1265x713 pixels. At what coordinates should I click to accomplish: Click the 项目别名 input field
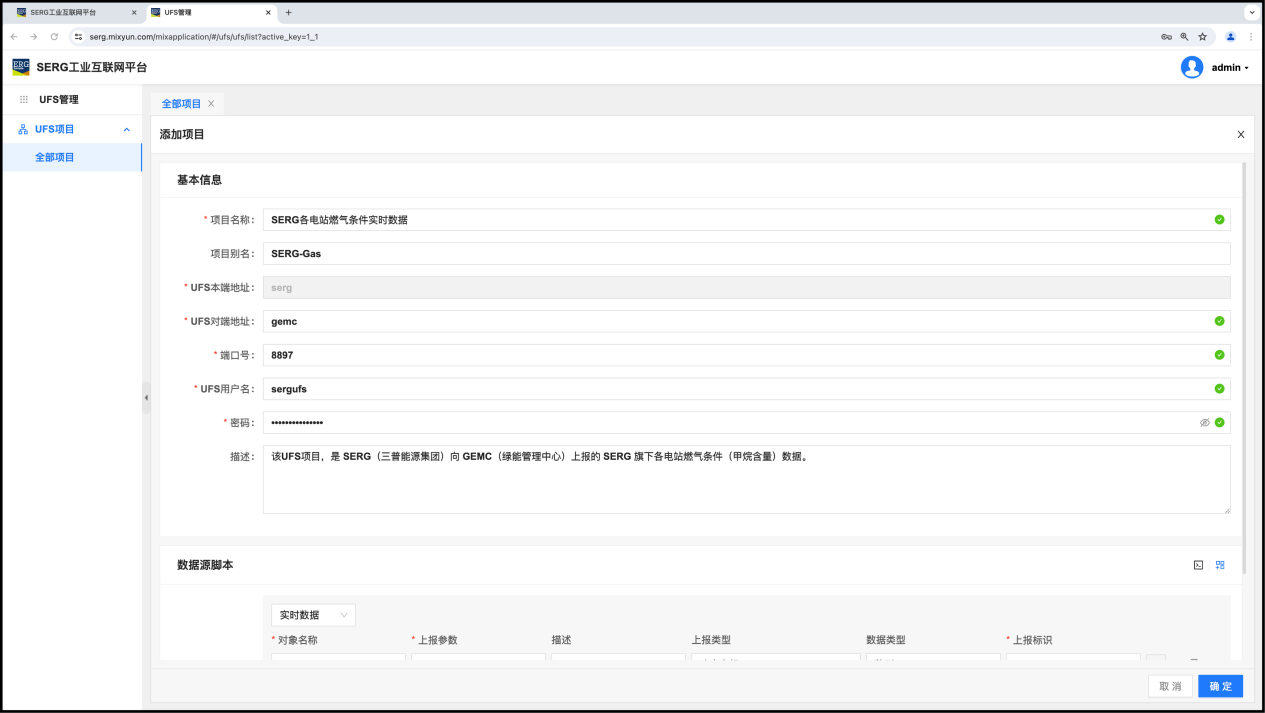[745, 254]
